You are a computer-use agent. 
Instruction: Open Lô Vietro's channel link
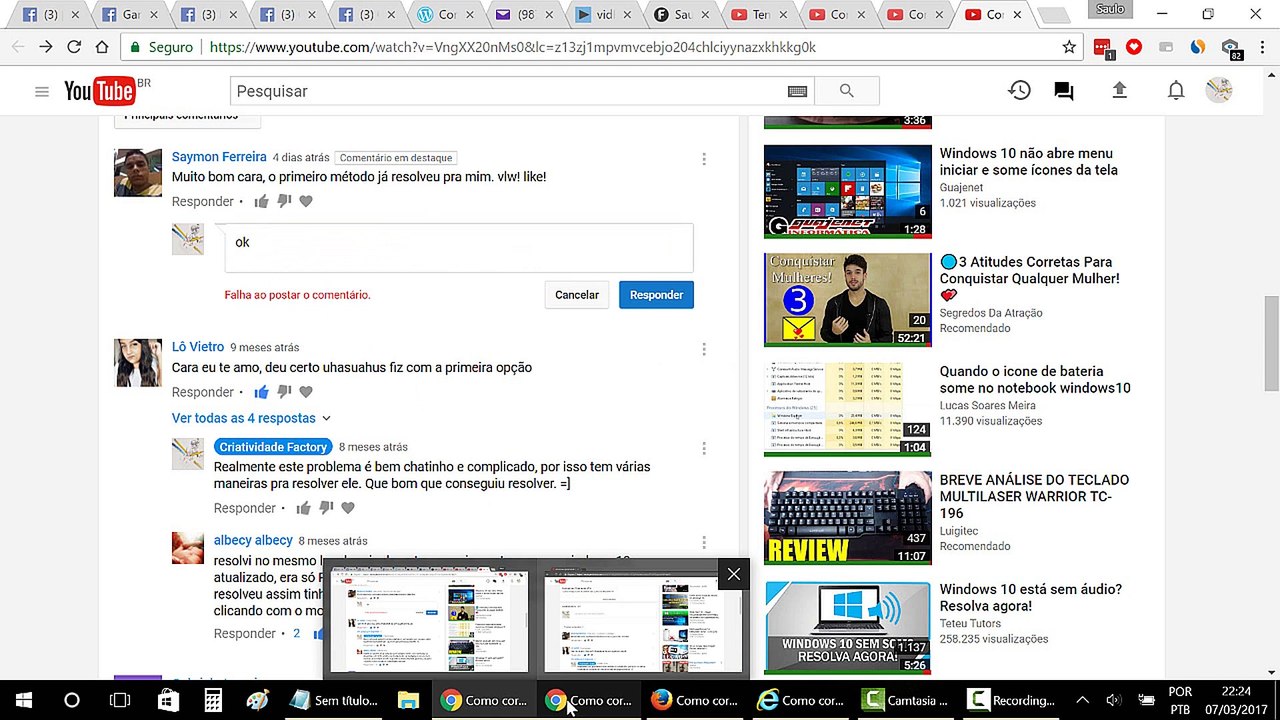[198, 347]
